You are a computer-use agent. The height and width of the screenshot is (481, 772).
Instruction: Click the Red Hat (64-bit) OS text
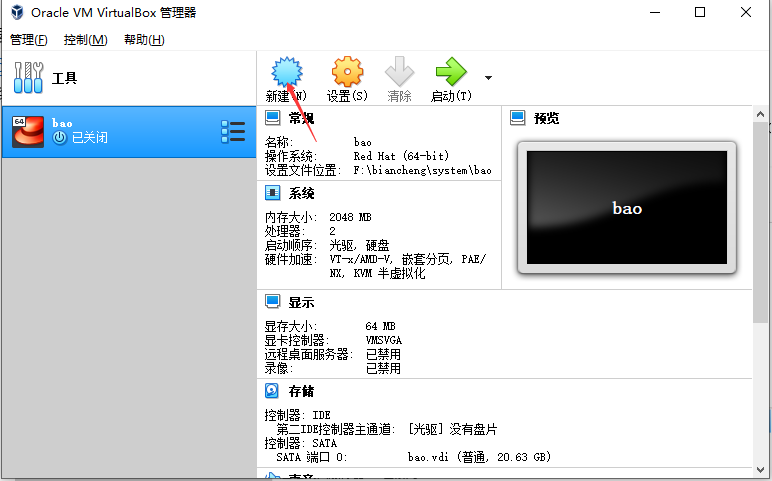(x=401, y=156)
